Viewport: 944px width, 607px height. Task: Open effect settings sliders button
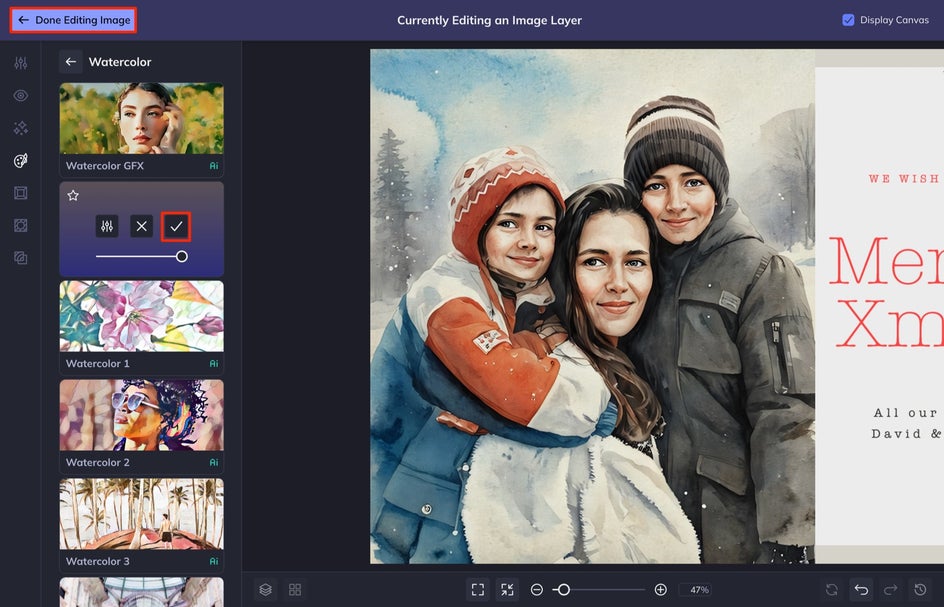tap(107, 226)
